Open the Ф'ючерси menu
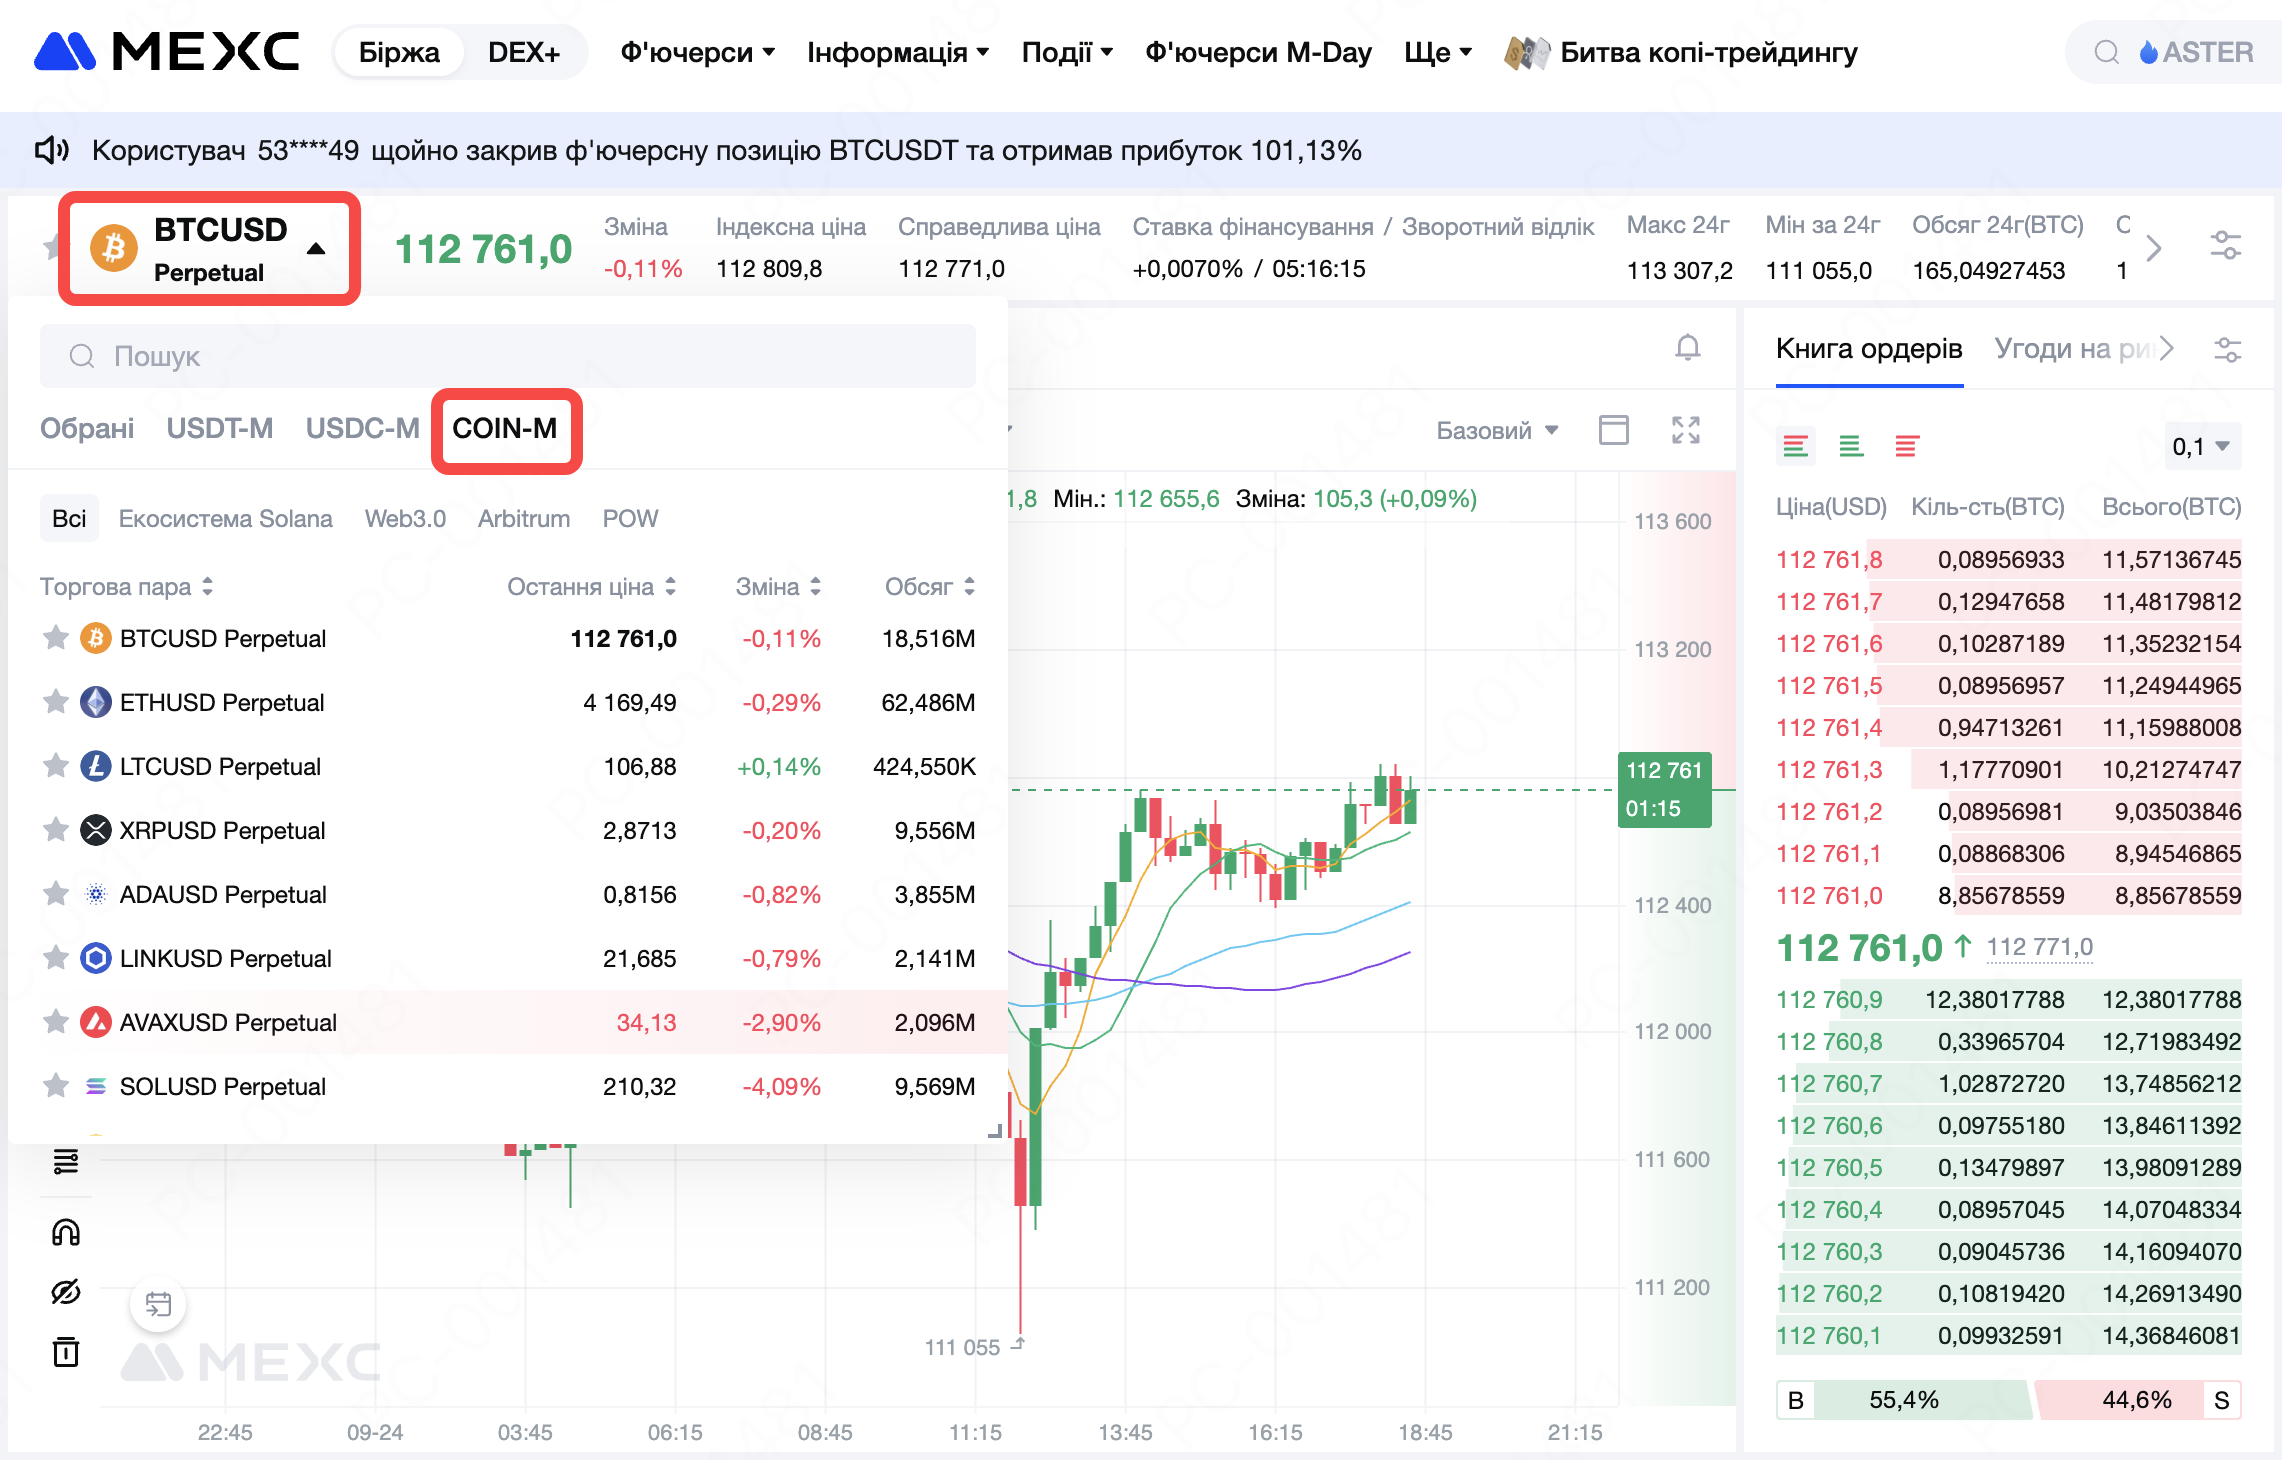Viewport: 2282px width, 1460px height. click(x=697, y=52)
